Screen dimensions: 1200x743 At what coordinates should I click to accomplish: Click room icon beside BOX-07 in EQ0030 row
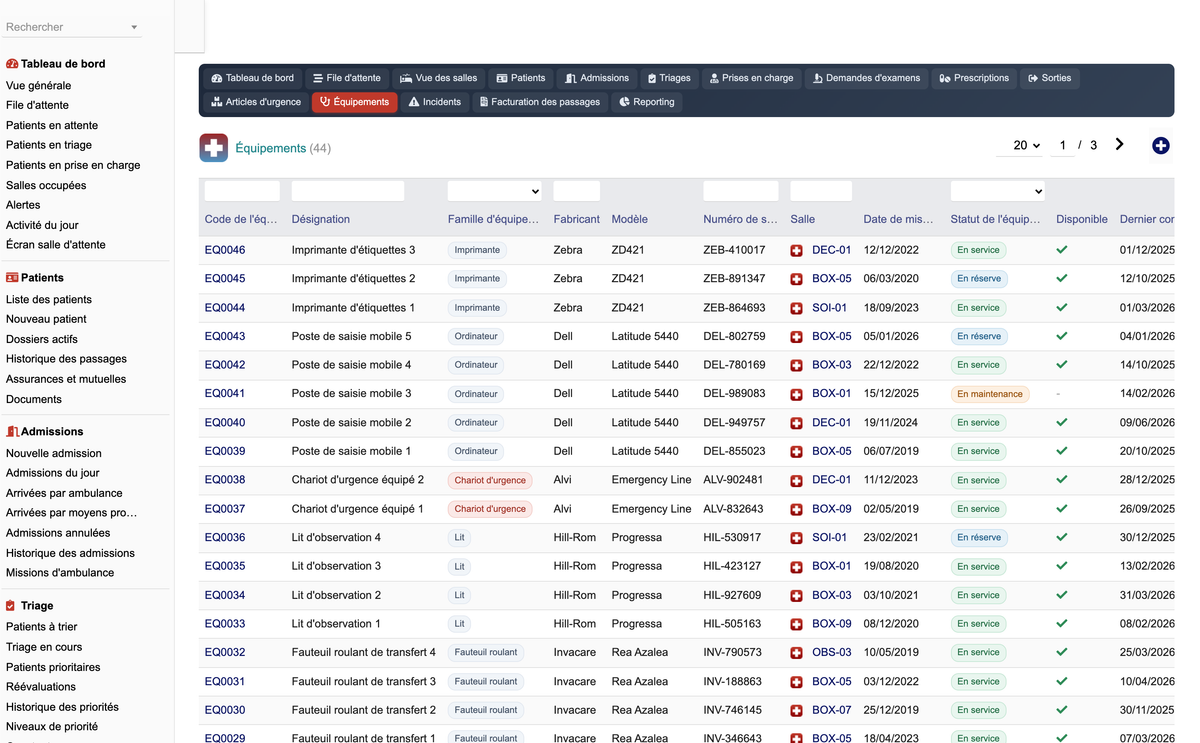click(x=796, y=710)
